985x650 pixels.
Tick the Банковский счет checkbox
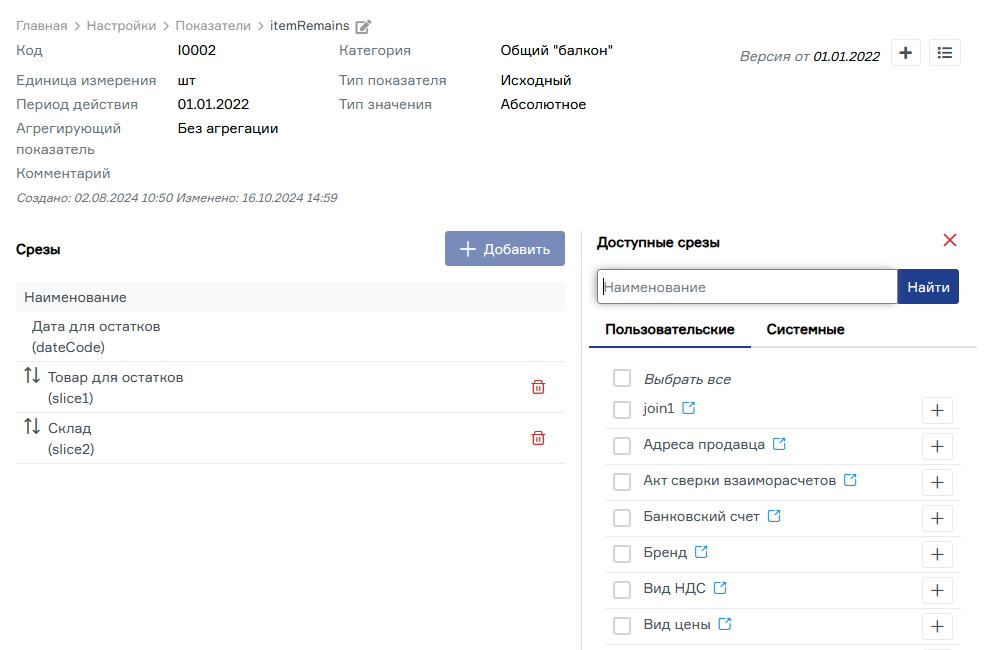coord(622,518)
